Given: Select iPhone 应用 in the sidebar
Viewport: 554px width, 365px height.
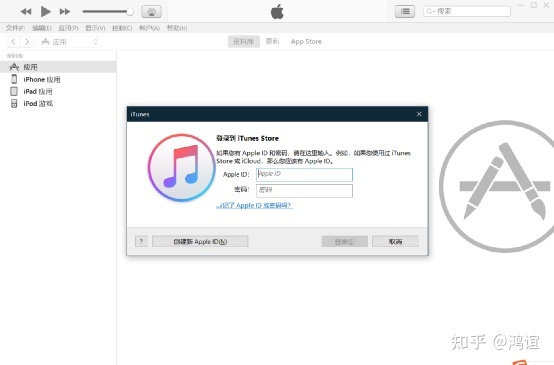Looking at the screenshot, I should [x=58, y=79].
